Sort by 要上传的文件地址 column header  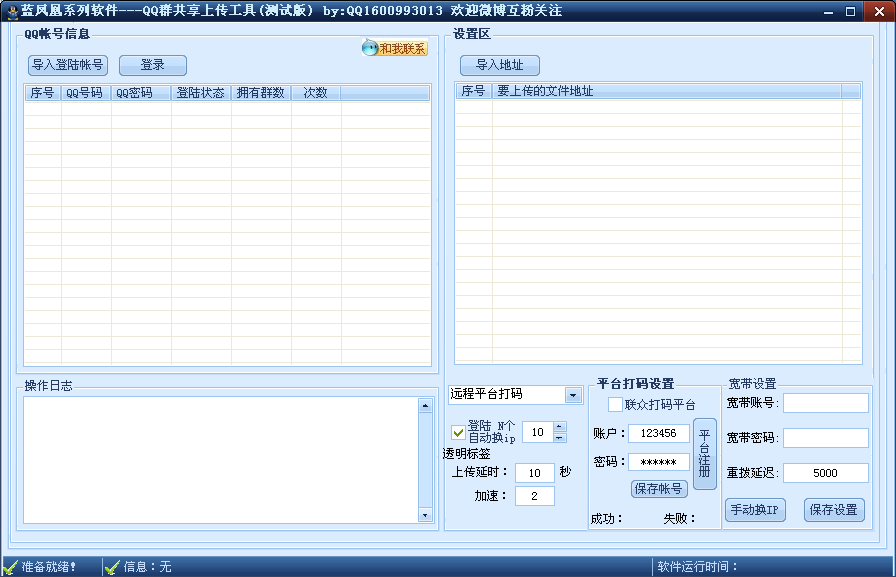pos(666,91)
